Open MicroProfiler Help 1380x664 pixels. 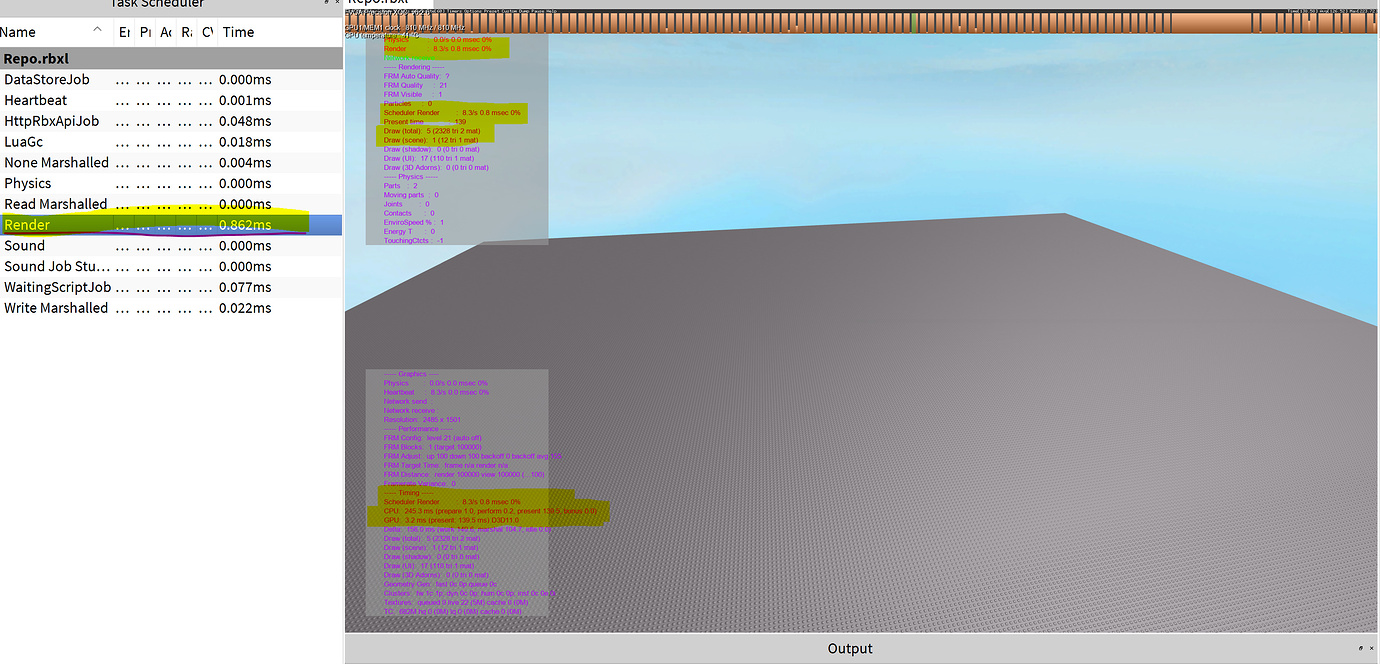click(x=552, y=10)
